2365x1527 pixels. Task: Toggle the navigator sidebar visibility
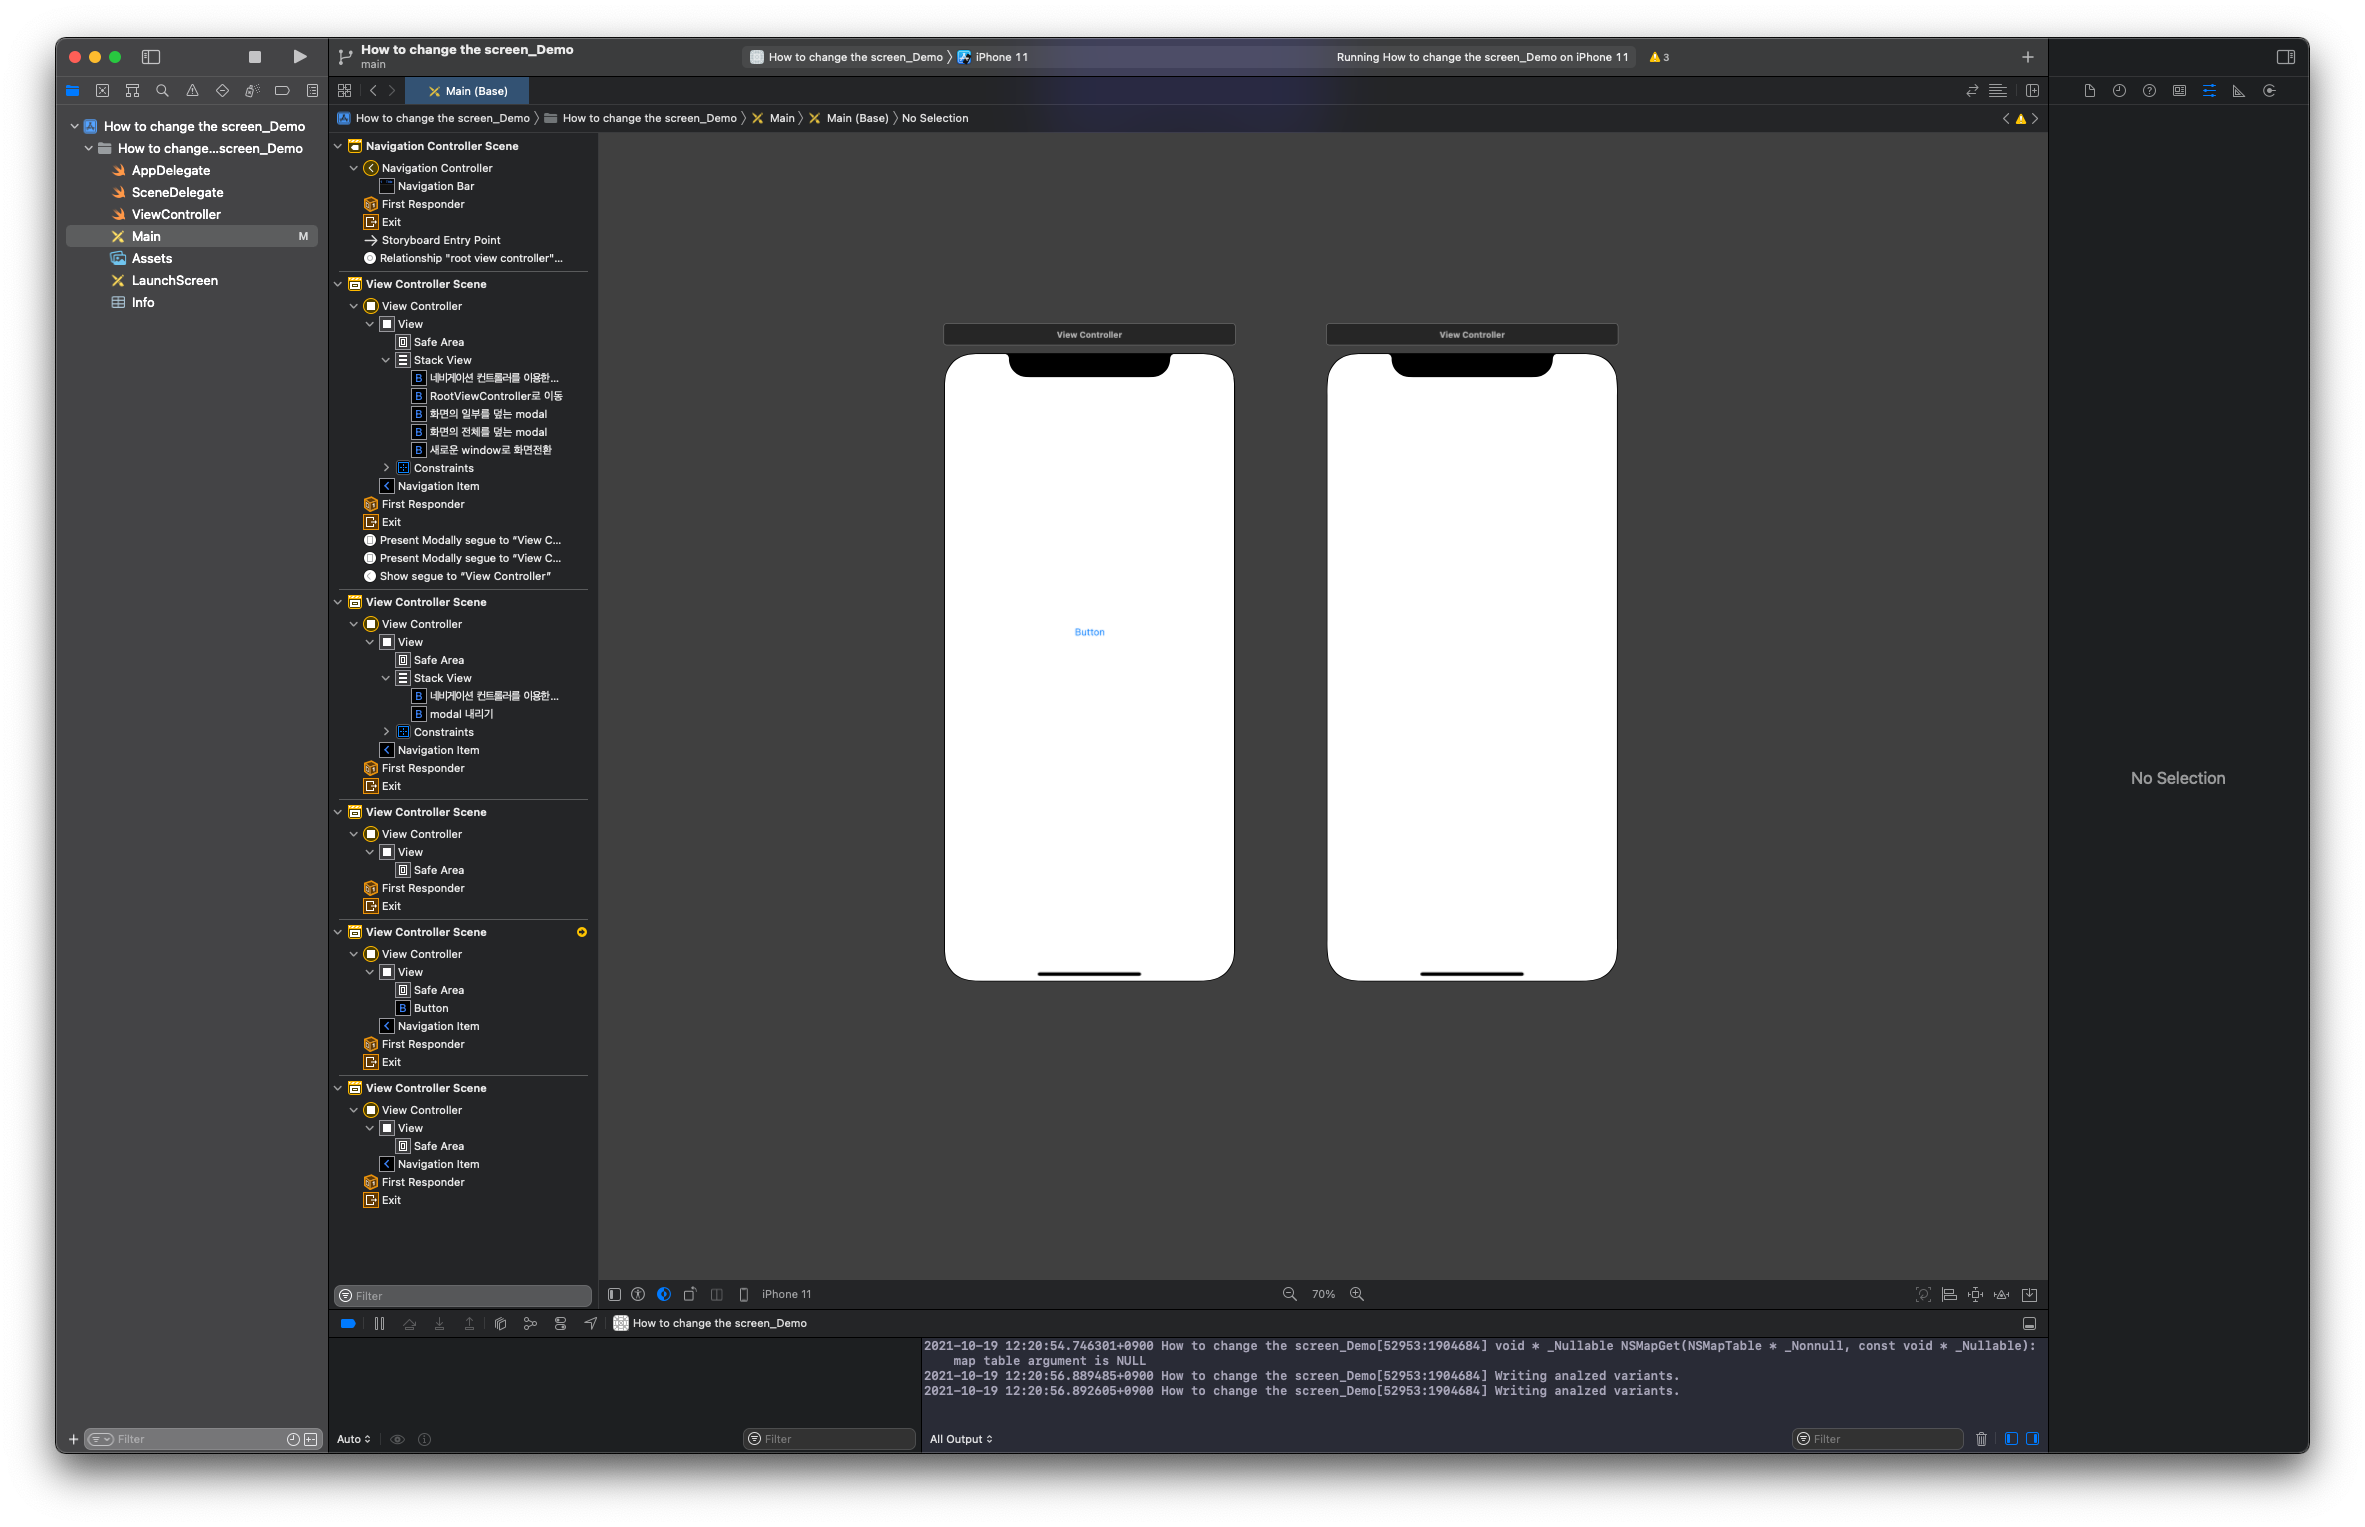[x=151, y=57]
